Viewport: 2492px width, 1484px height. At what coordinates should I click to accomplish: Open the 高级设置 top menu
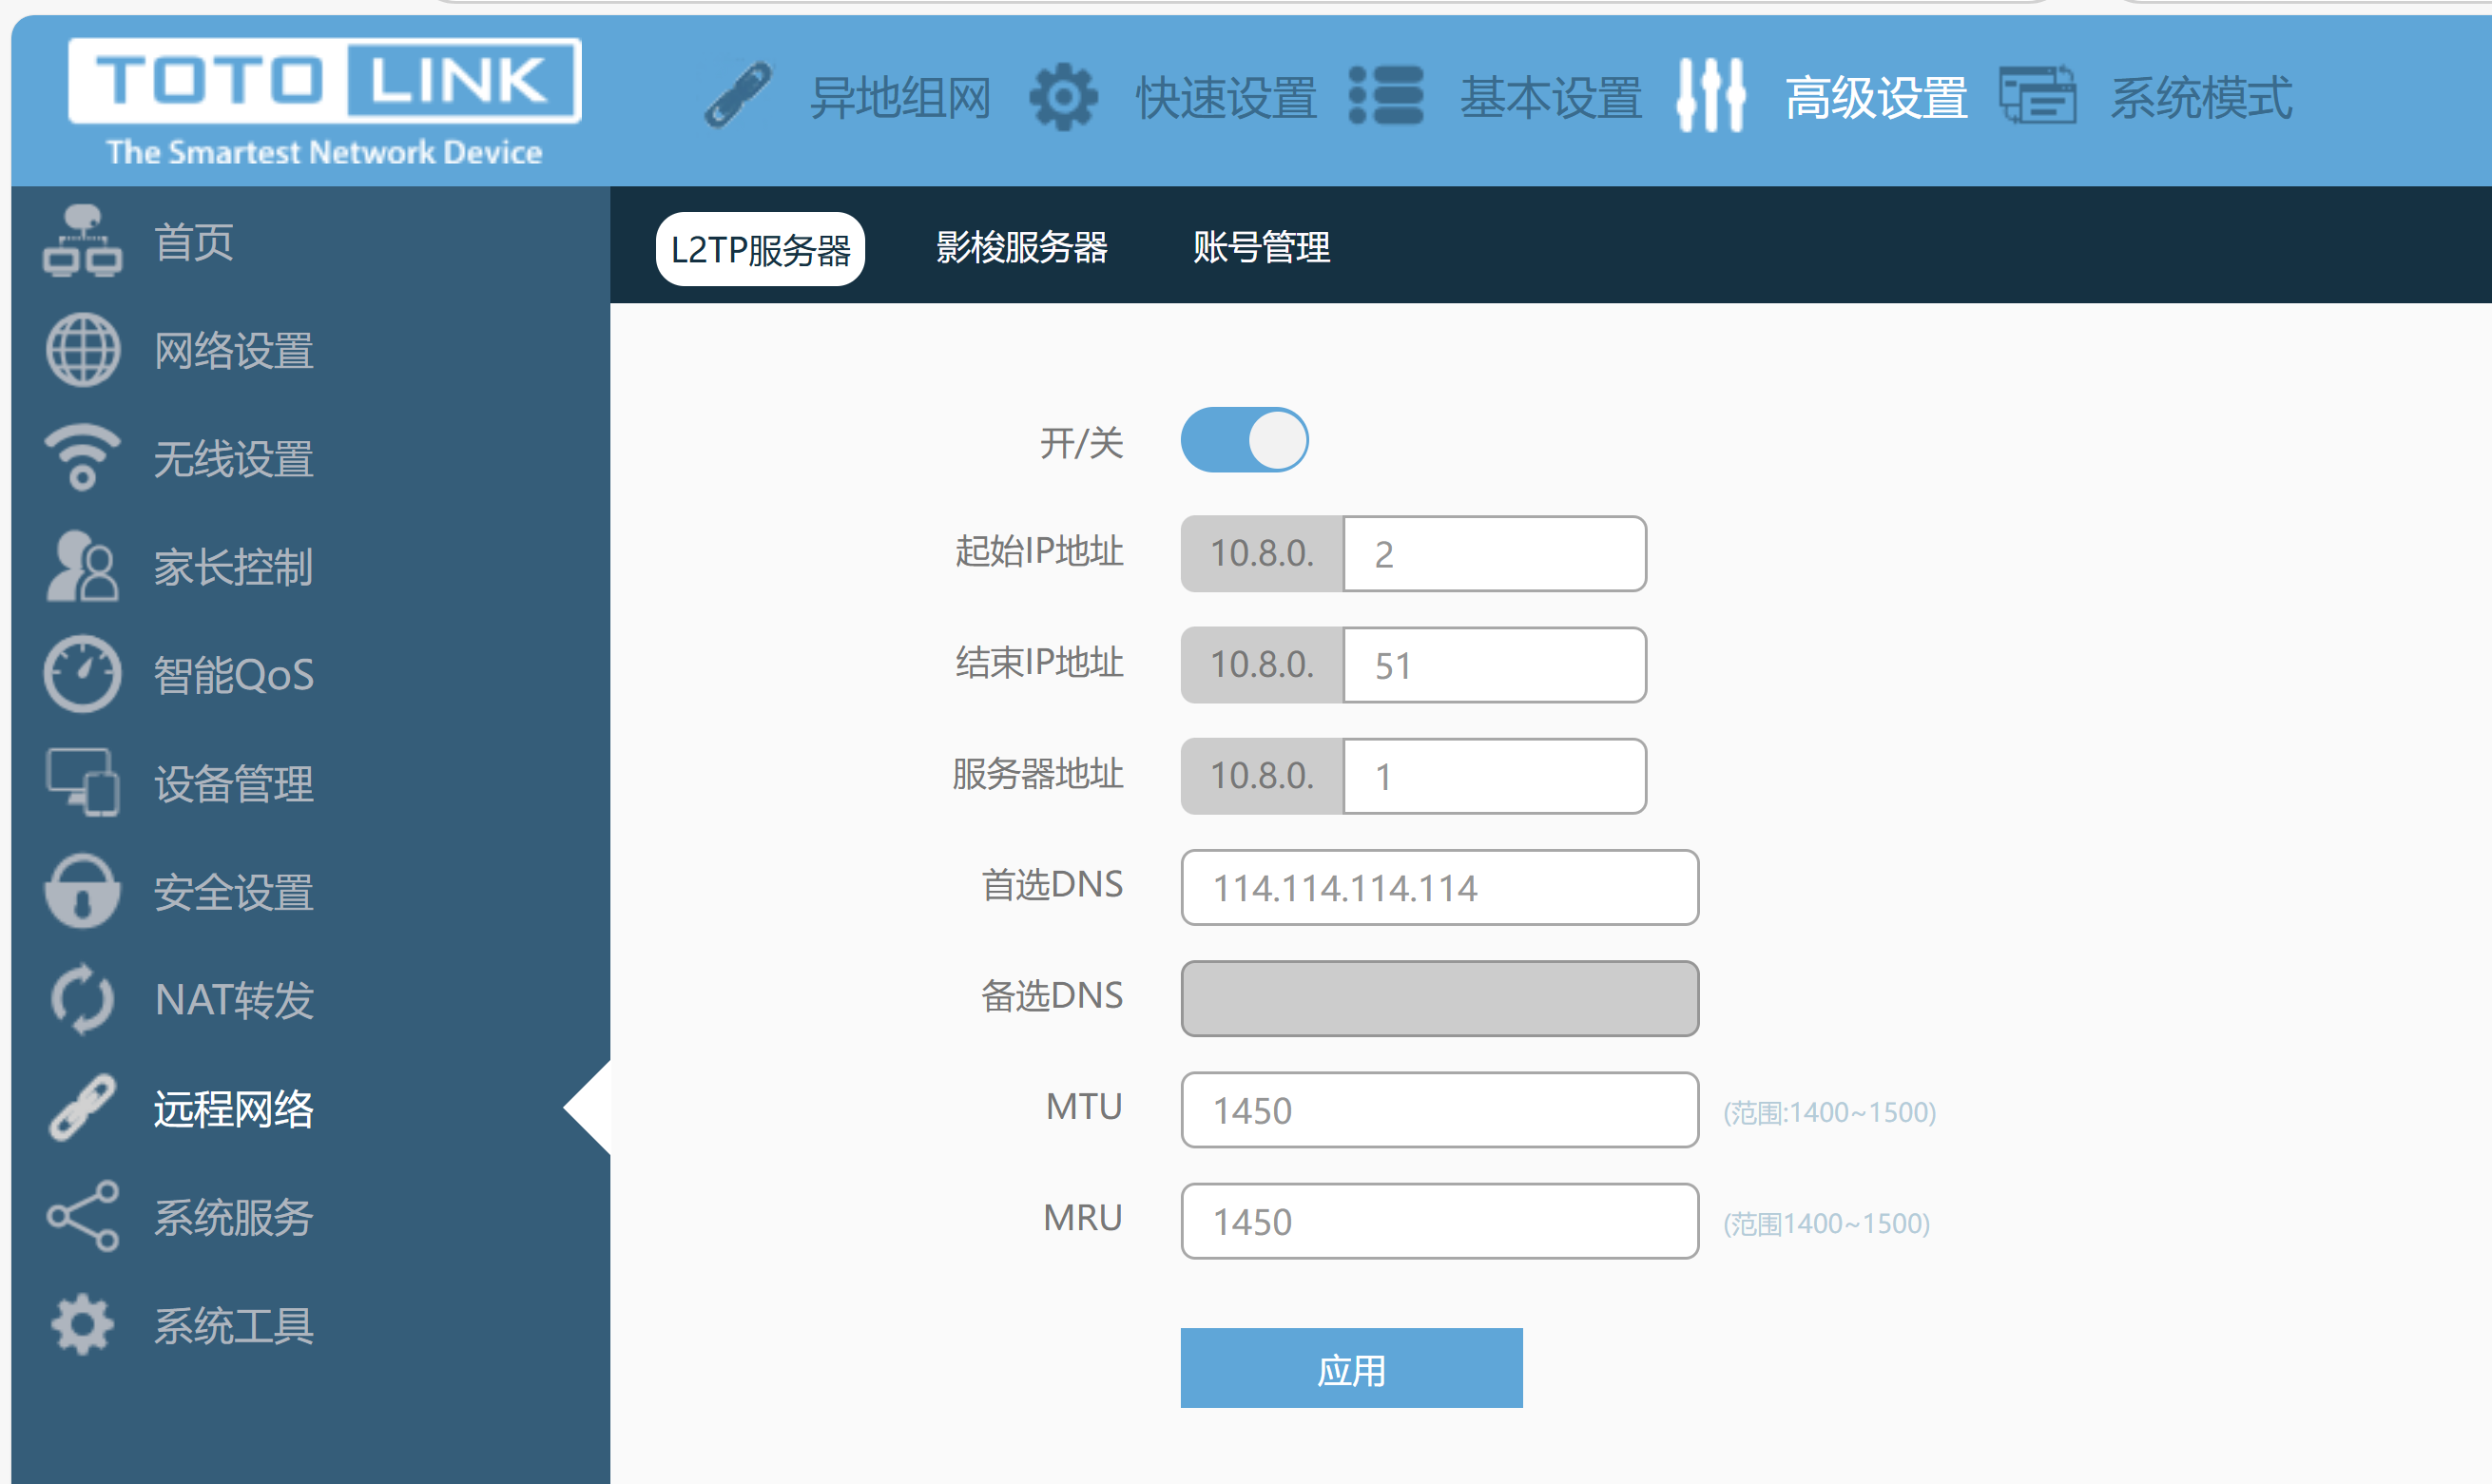(1875, 98)
